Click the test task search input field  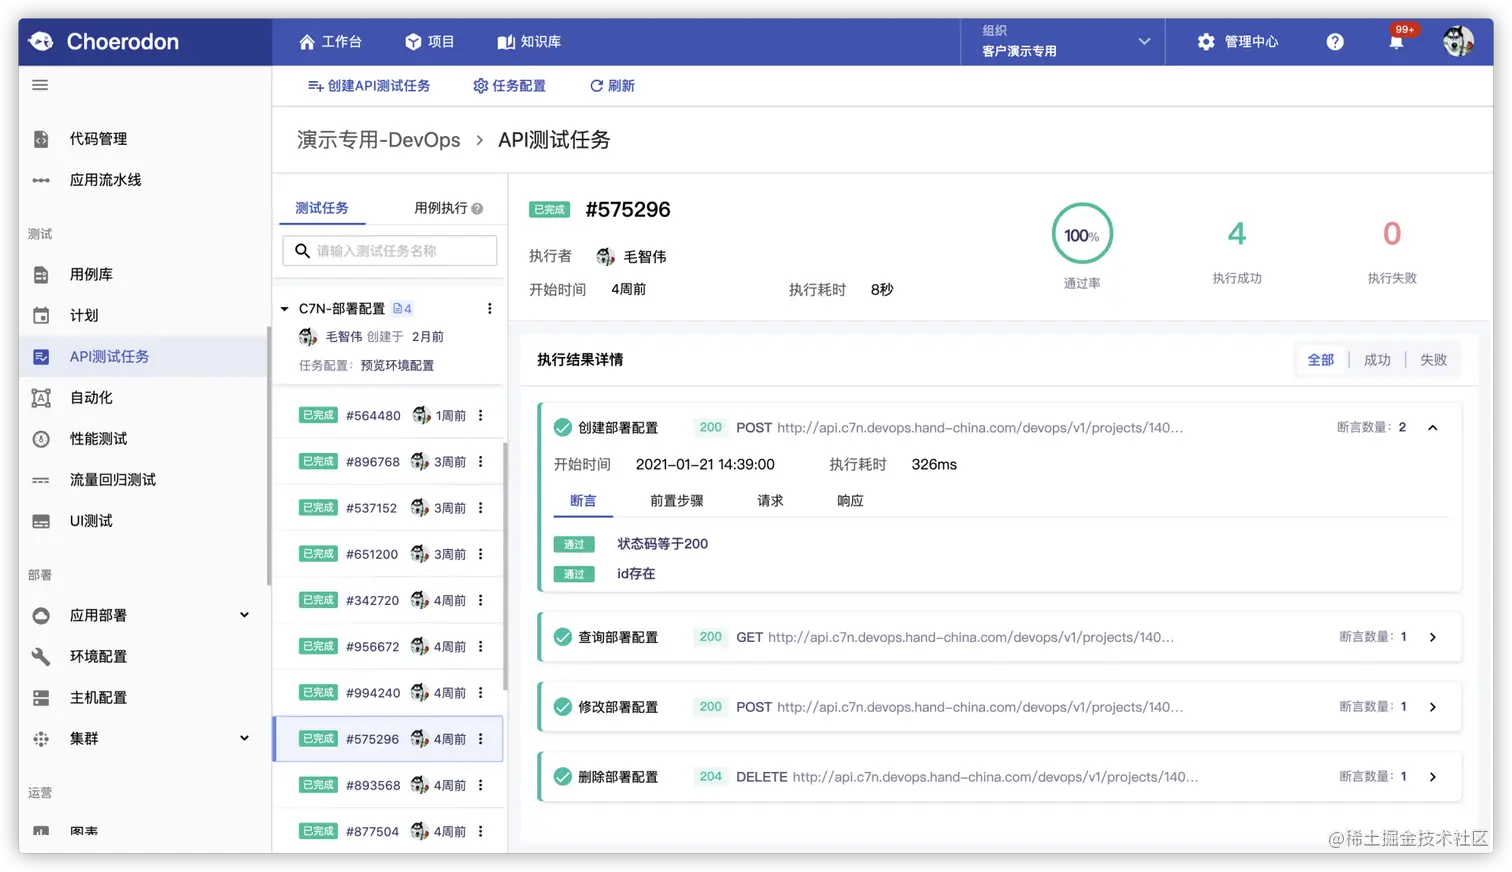tap(389, 250)
